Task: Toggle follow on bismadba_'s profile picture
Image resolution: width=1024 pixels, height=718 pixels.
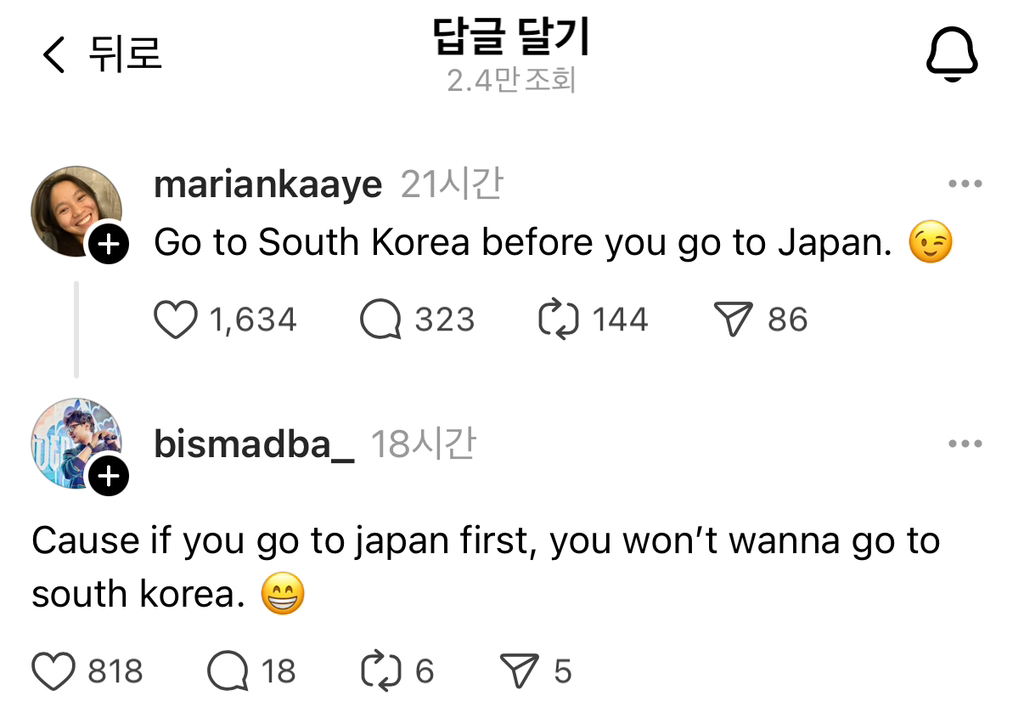Action: tap(108, 477)
